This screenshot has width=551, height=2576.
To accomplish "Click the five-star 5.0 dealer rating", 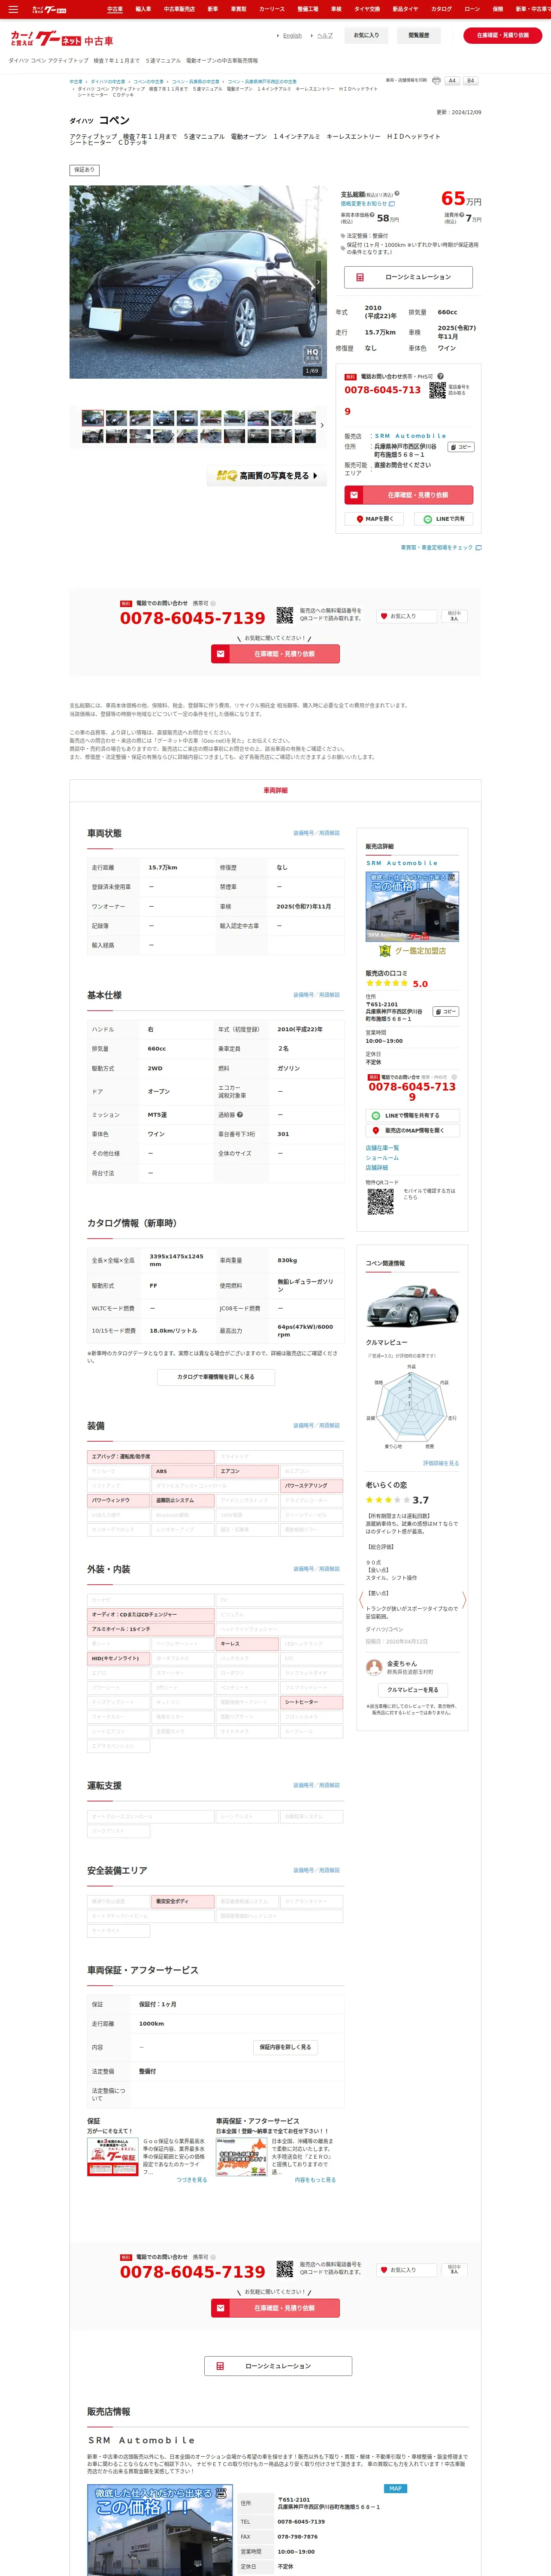I will 396,984.
